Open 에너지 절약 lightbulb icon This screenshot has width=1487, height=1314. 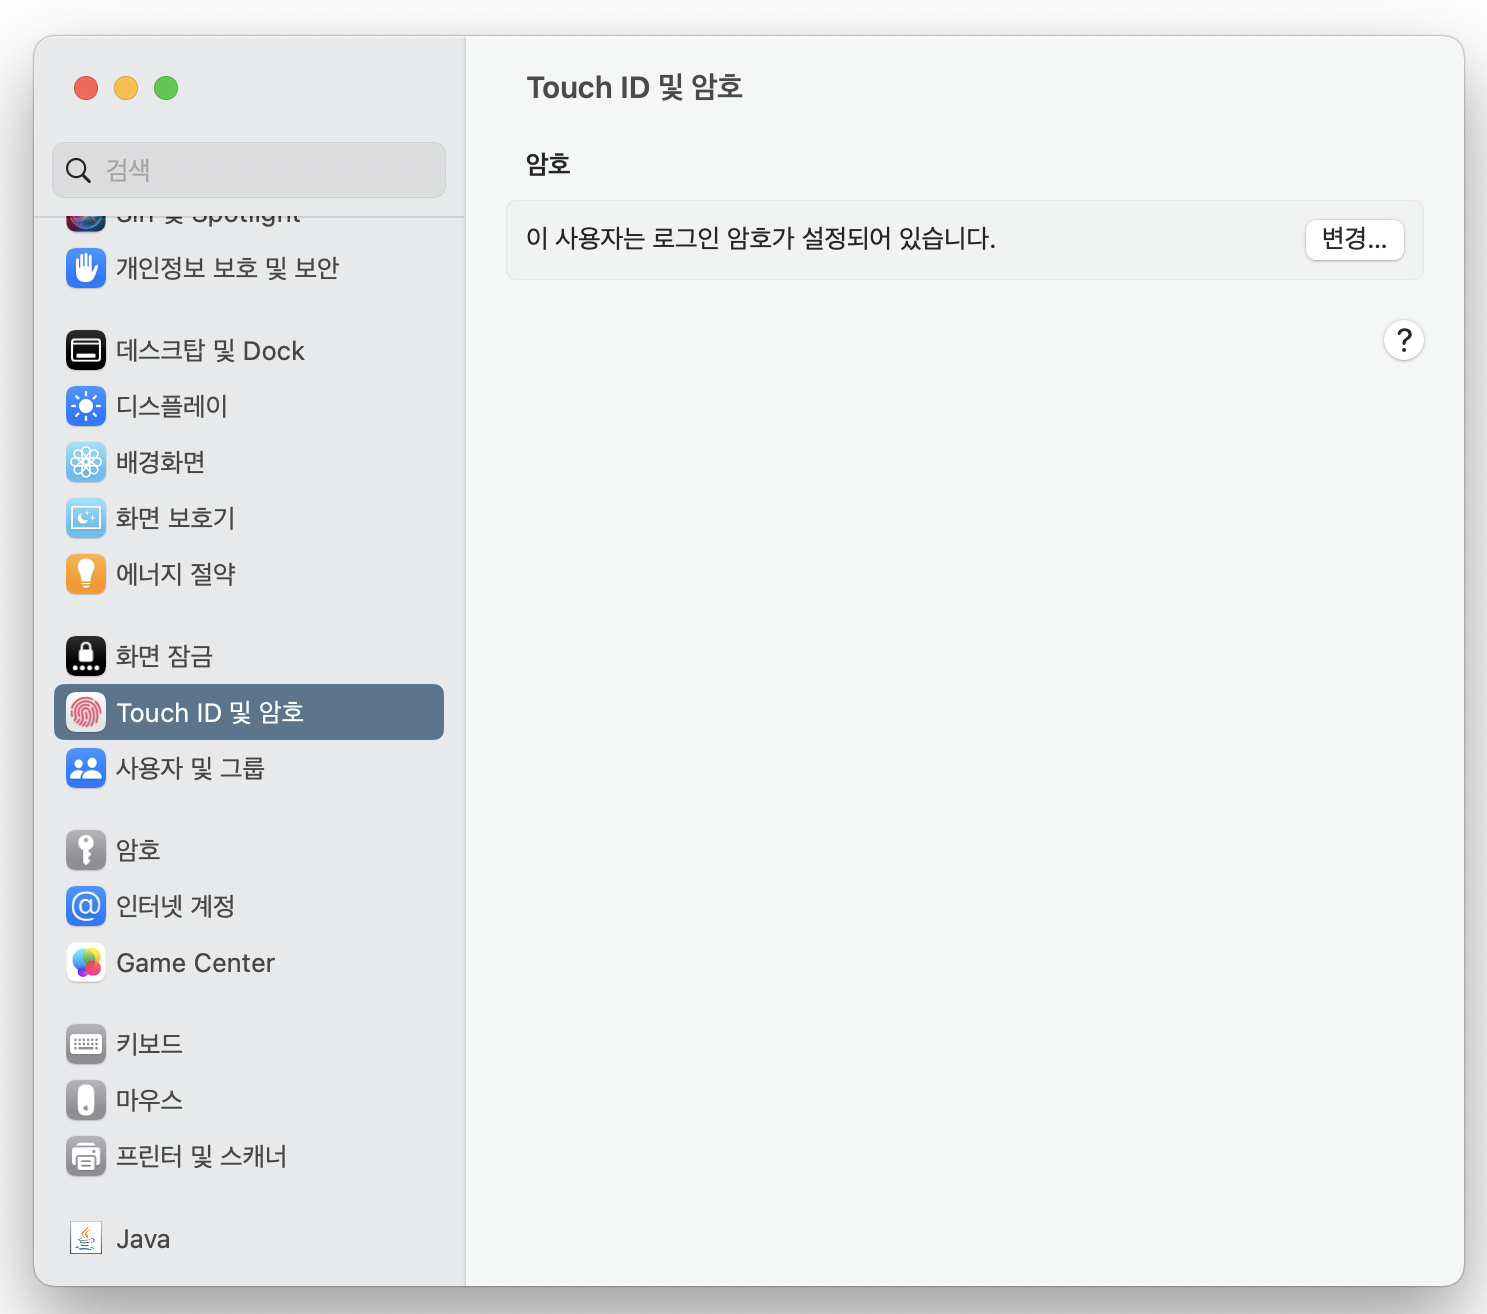[86, 574]
